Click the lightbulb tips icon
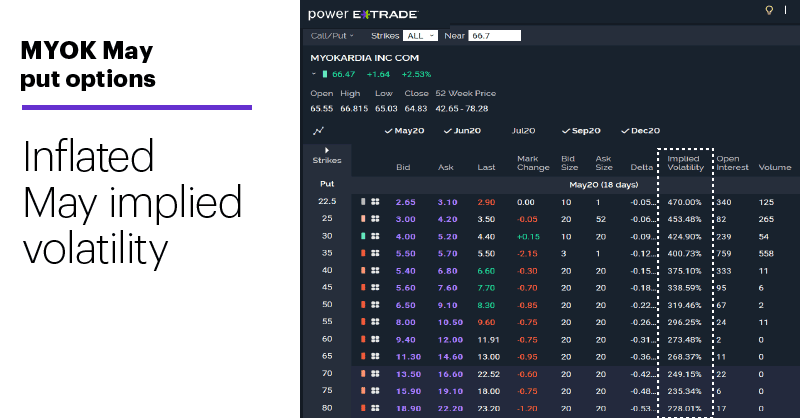This screenshot has height=418, width=800. coord(769,10)
